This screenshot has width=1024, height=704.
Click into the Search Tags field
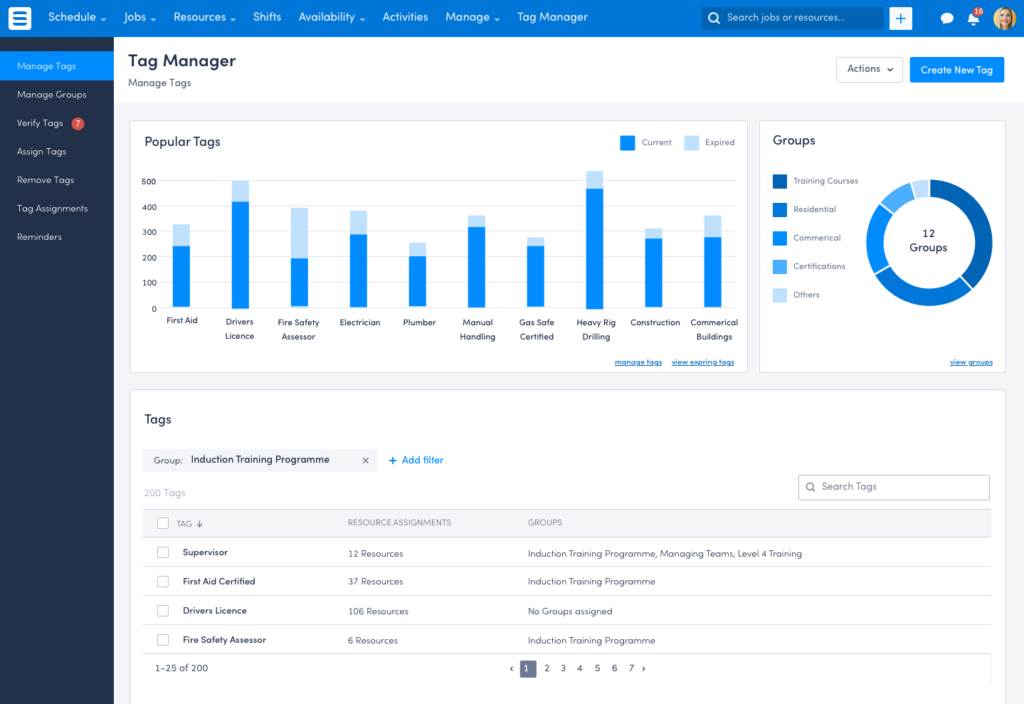tap(893, 487)
